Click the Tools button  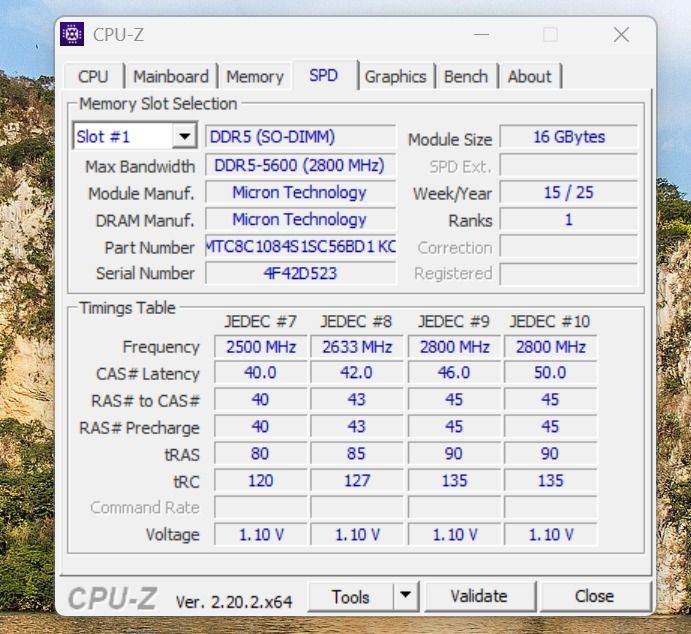[x=350, y=597]
